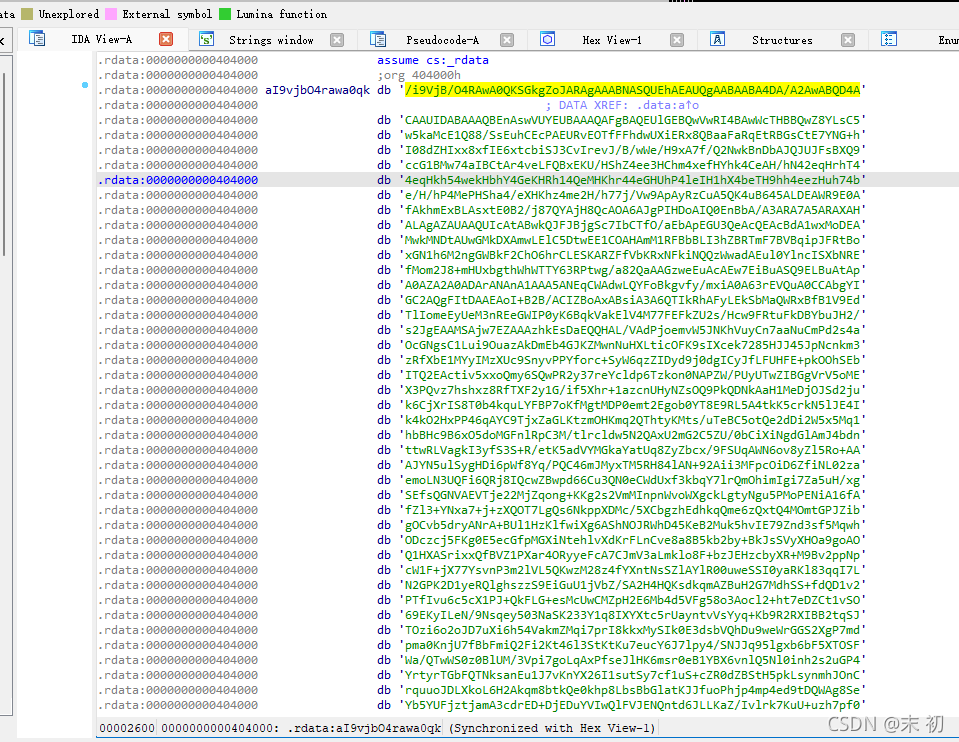Click the Lumina function green swatch
The width and height of the screenshot is (959, 742).
click(225, 14)
